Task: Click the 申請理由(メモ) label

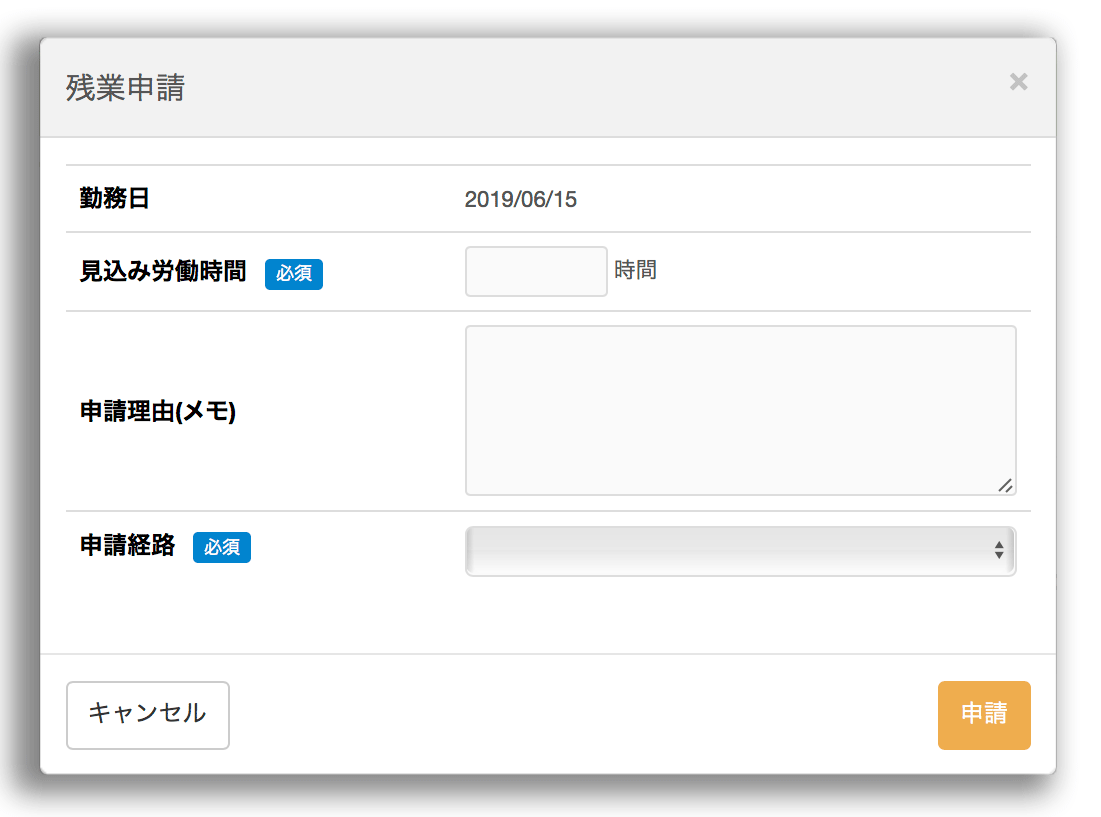Action: 158,411
